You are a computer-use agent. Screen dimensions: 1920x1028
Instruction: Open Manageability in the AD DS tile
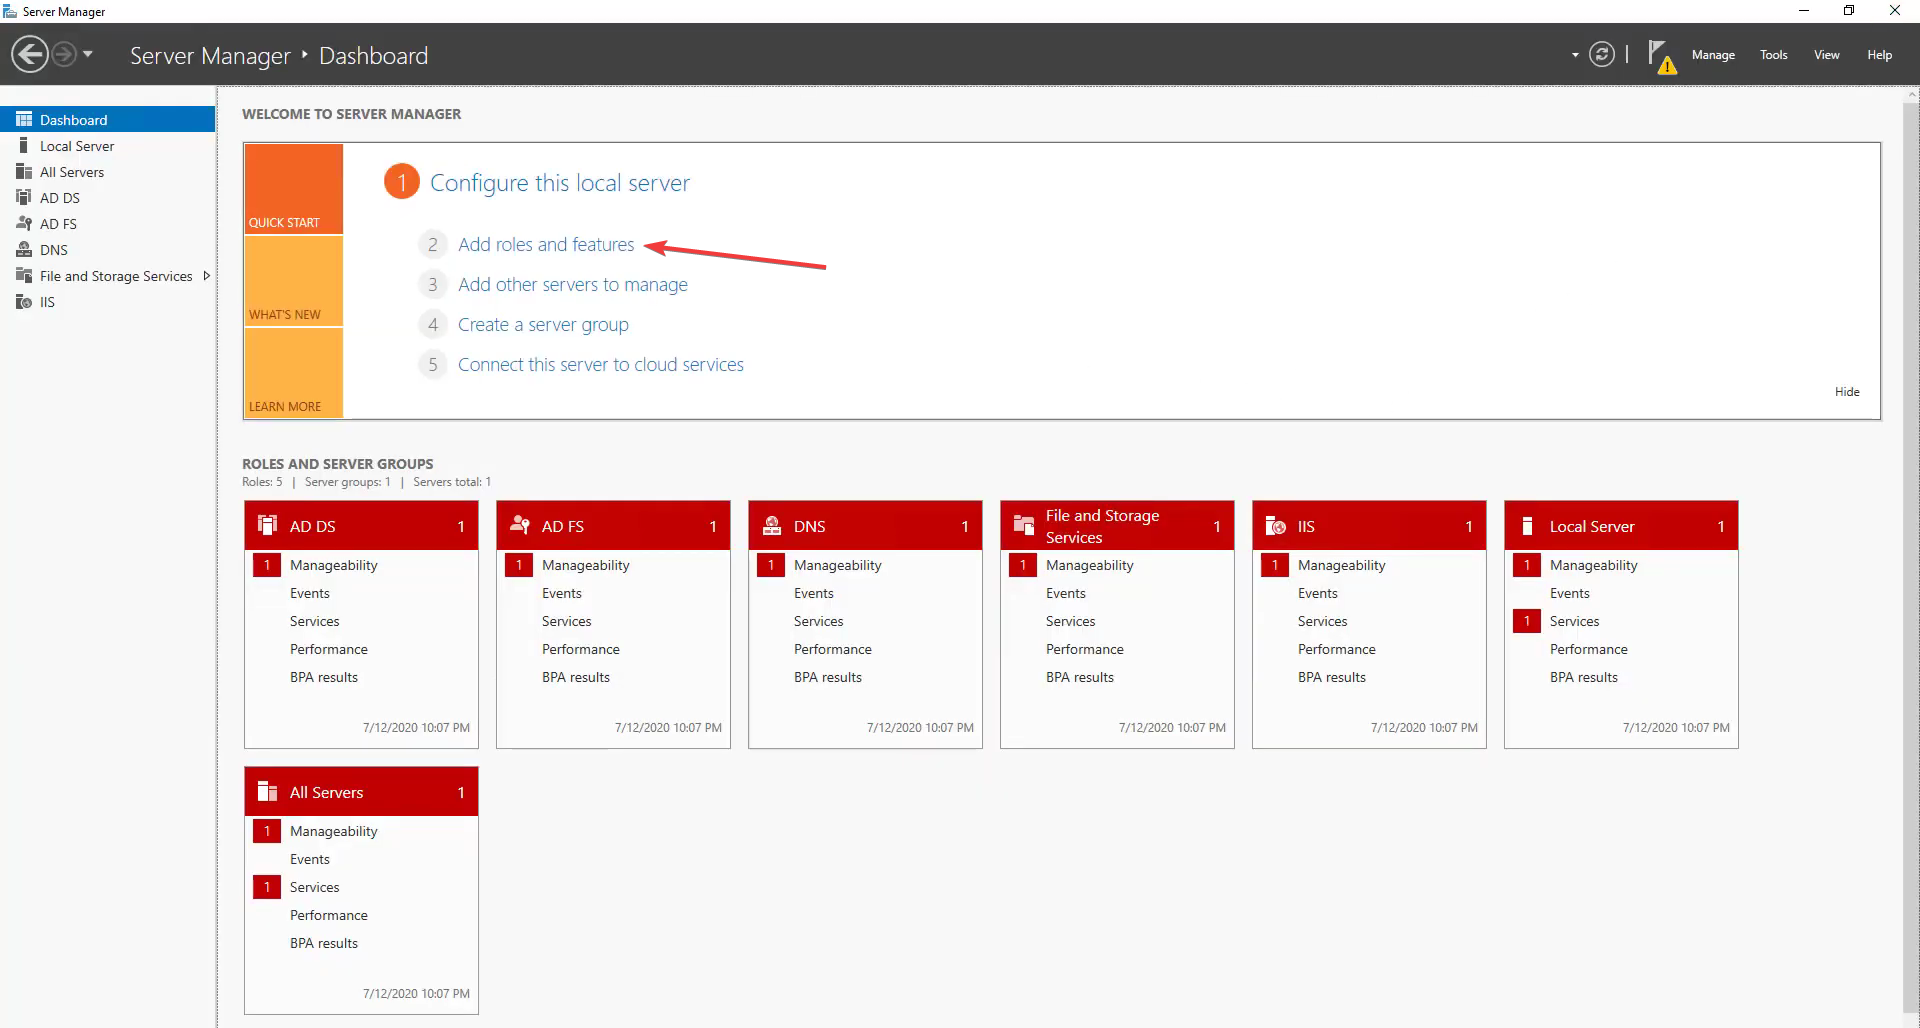pos(334,565)
